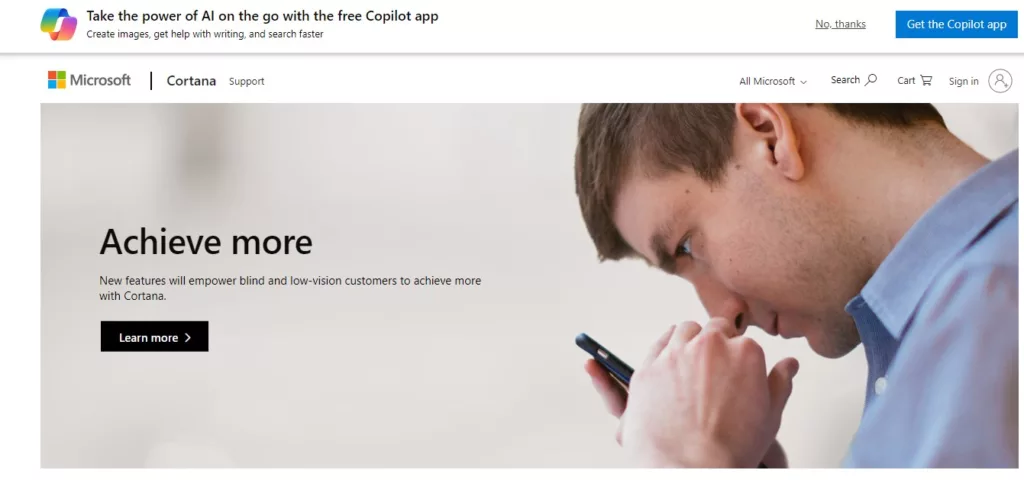Click the chevron on Learn more button
The image size is (1024, 499).
pos(188,337)
